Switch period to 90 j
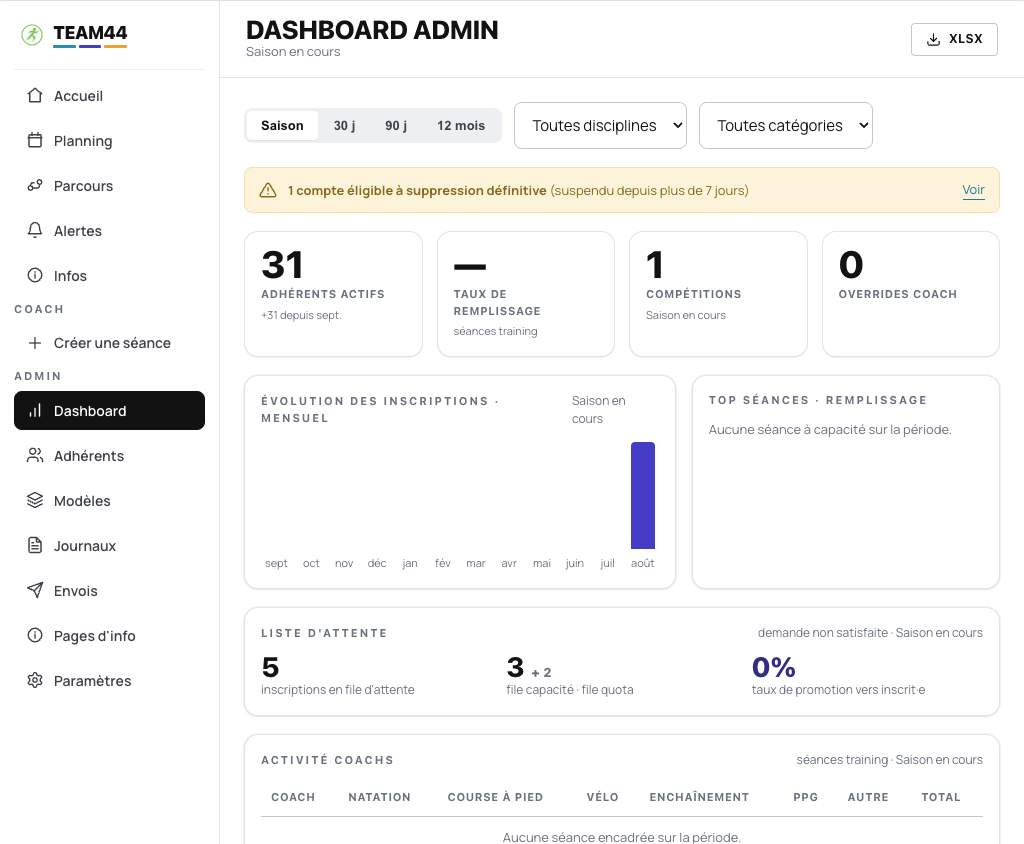This screenshot has height=844, width=1024. pyautogui.click(x=396, y=125)
